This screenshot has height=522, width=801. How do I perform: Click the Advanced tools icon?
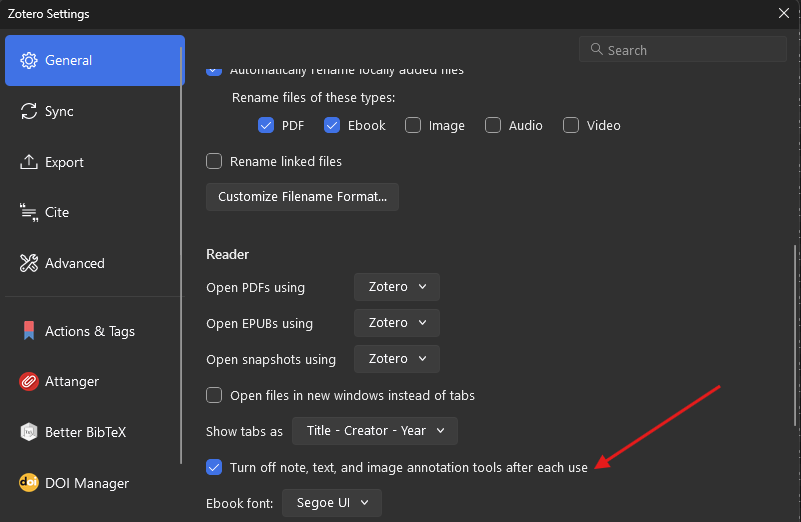29,263
